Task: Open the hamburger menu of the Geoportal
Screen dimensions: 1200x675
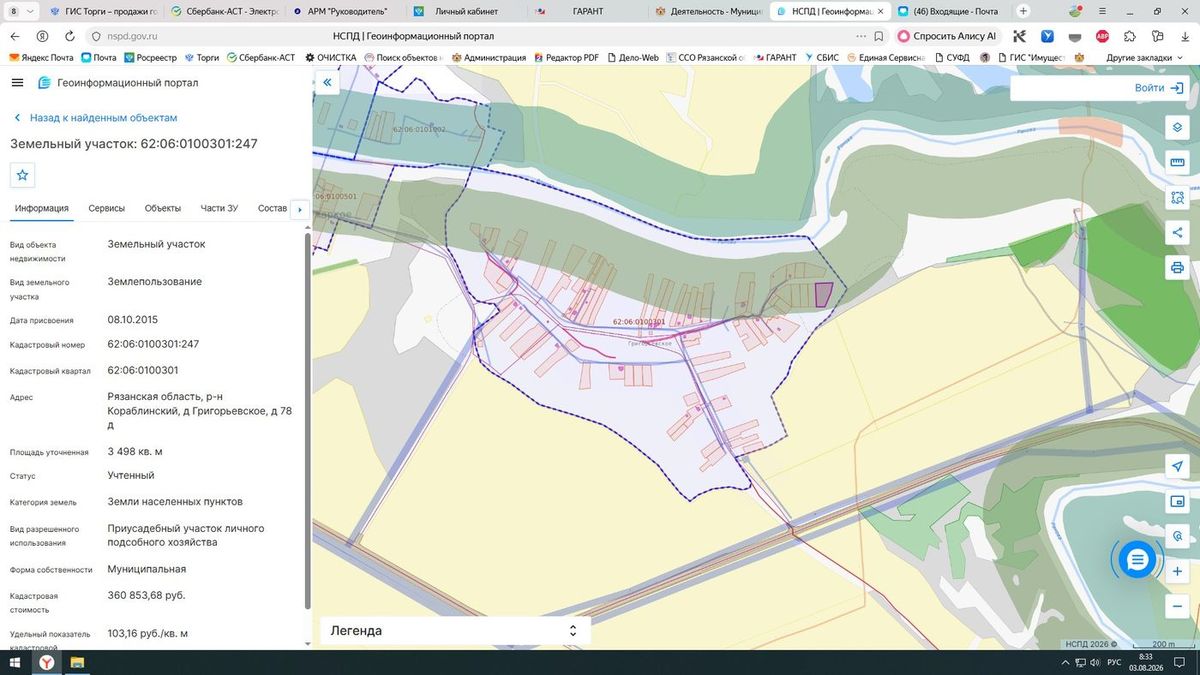Action: pos(17,83)
